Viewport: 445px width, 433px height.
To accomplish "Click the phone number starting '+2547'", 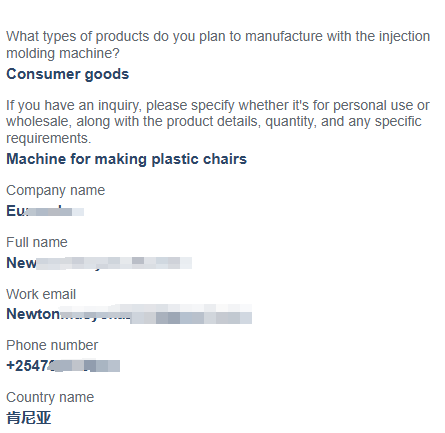I will click(63, 366).
